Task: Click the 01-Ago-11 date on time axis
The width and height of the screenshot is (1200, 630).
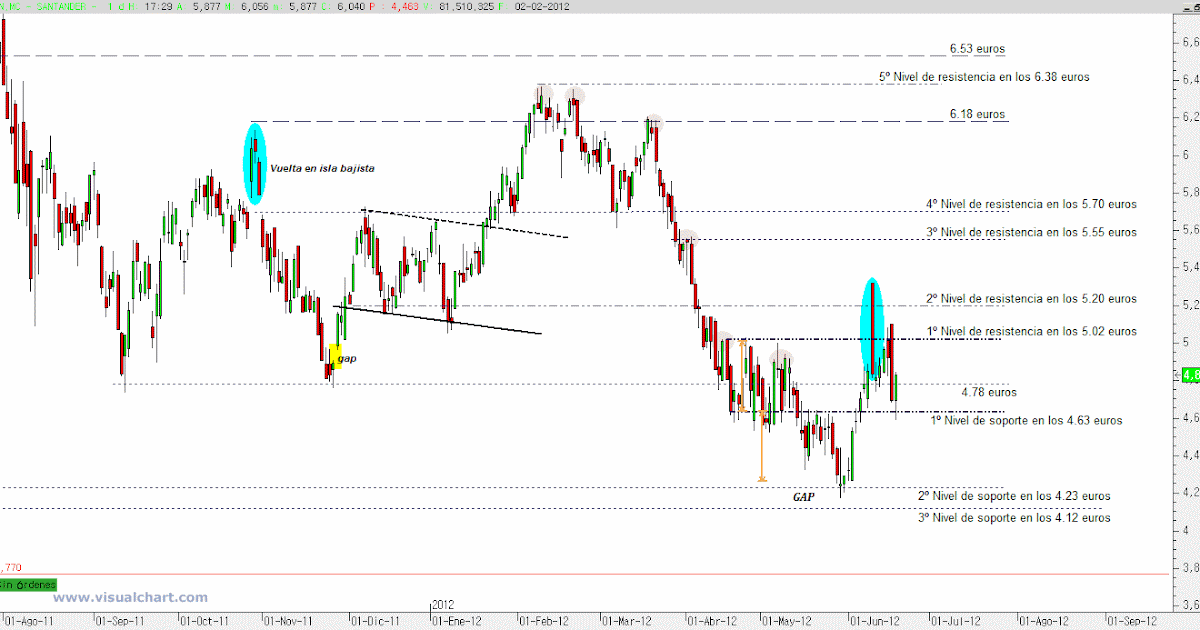Action: coord(28,620)
